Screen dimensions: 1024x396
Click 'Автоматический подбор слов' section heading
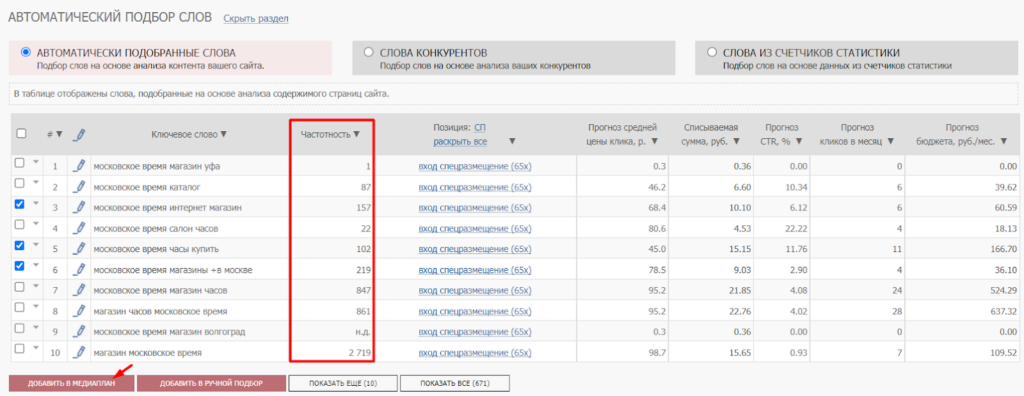tap(110, 18)
